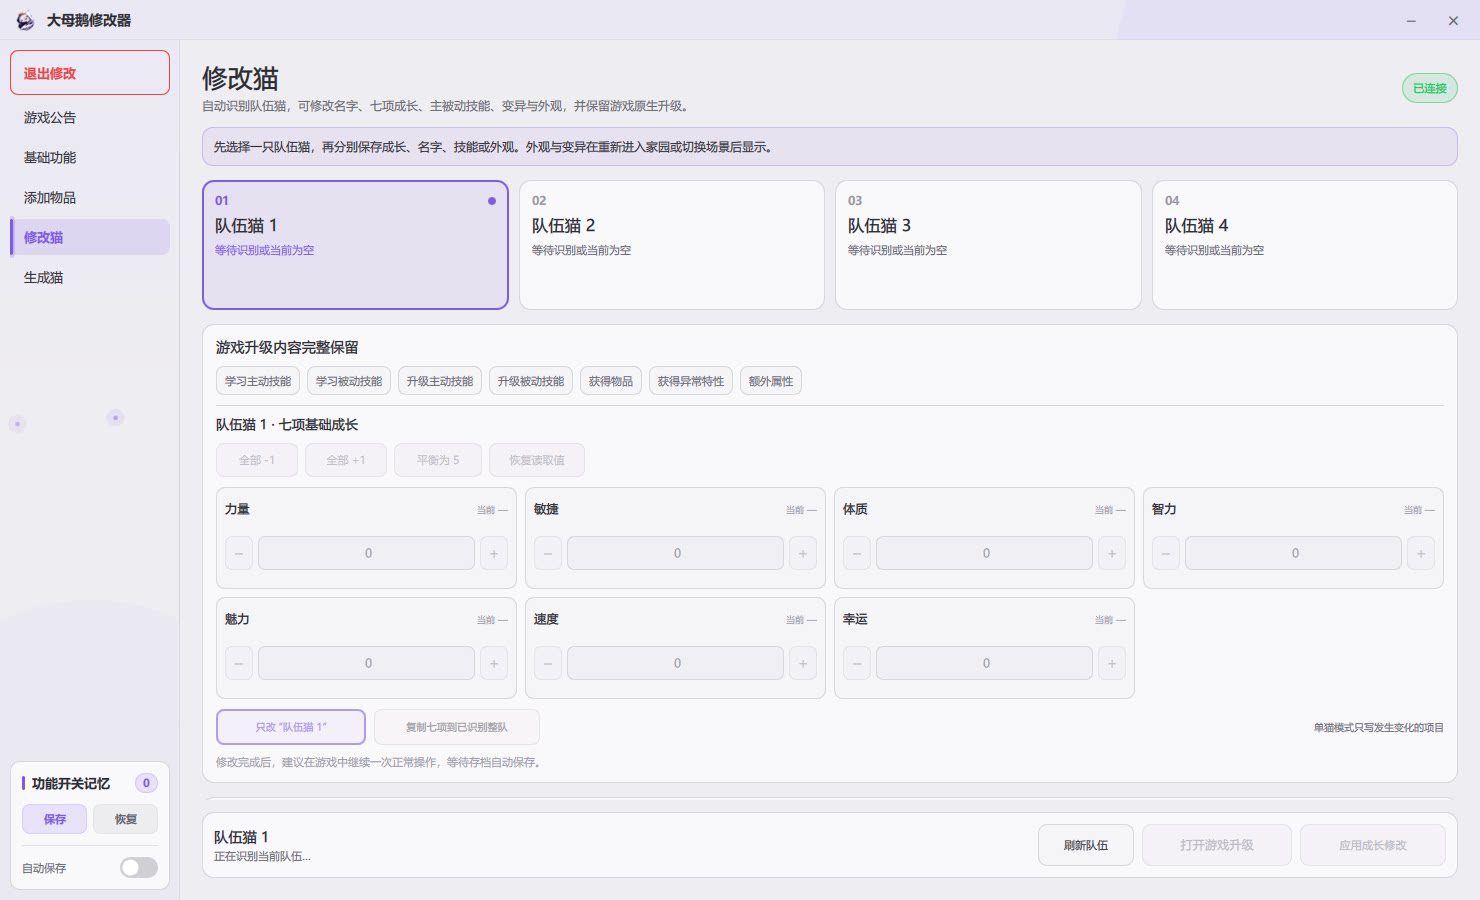Select the 队伍猫 1 card
This screenshot has width=1480, height=900.
[x=355, y=245]
